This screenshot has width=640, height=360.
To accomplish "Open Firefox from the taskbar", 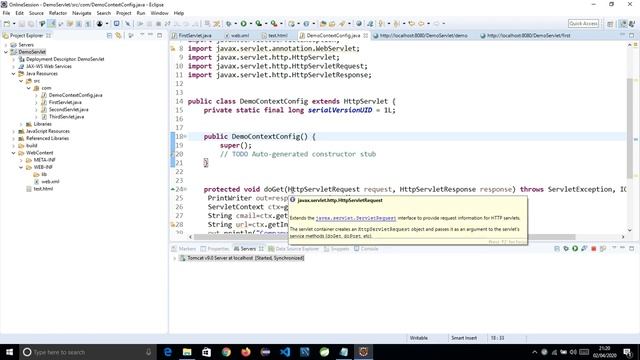I will point(246,352).
